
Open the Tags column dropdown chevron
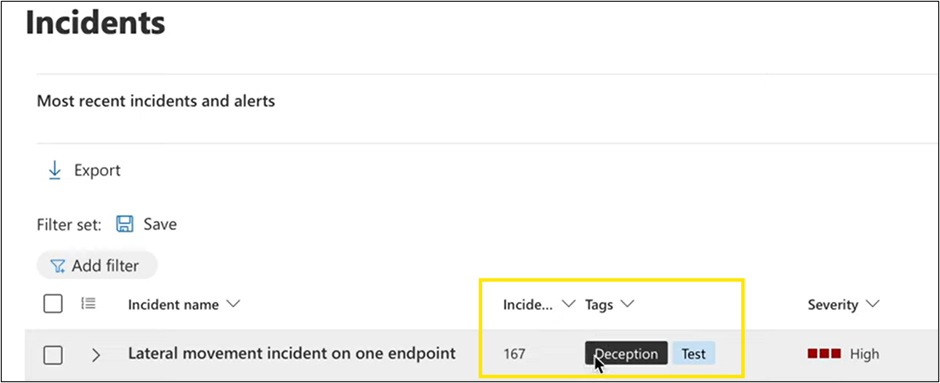(x=627, y=304)
